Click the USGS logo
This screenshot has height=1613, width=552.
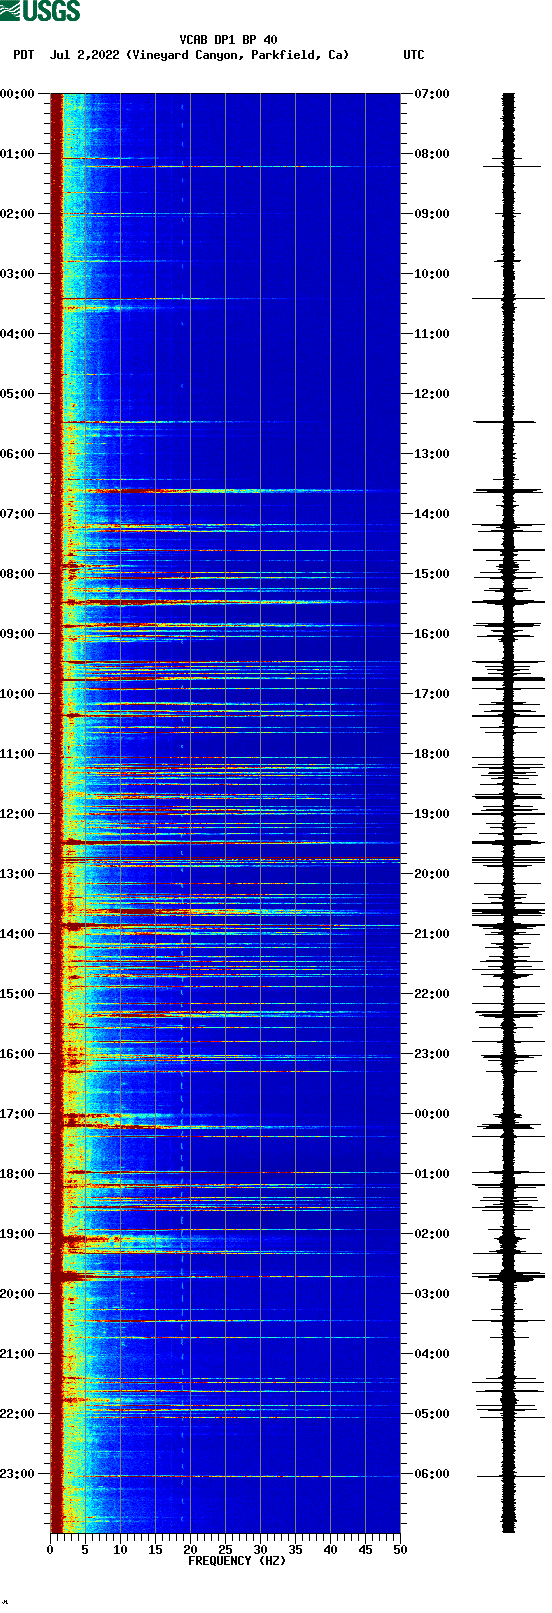(x=40, y=11)
